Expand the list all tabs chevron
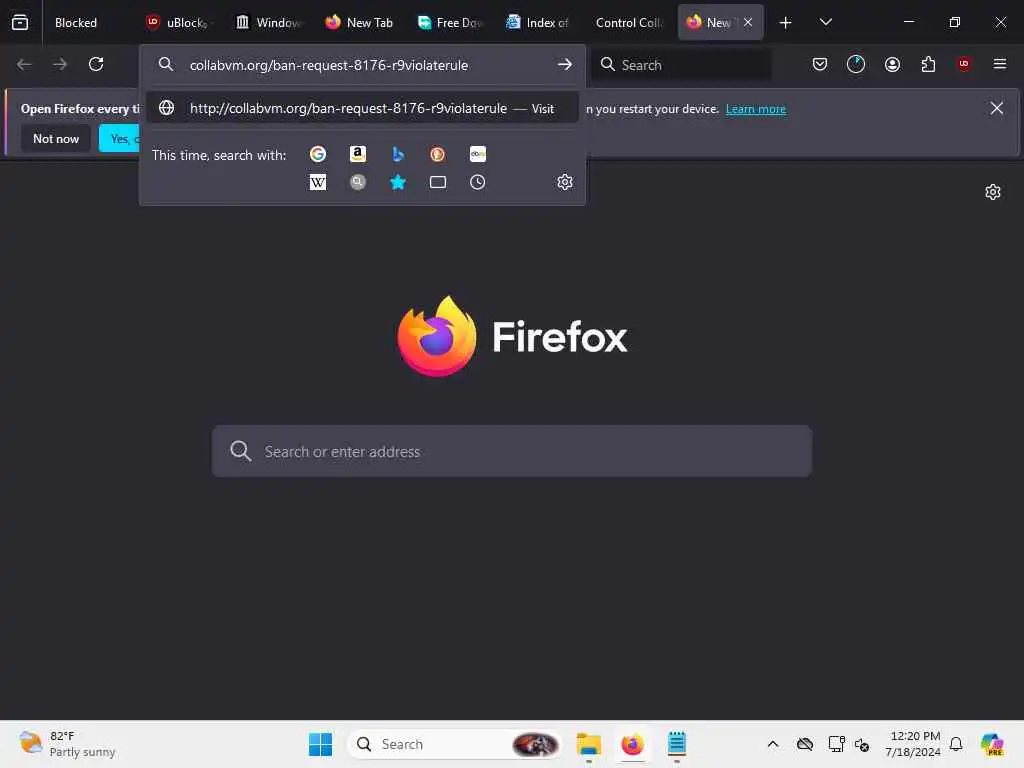 click(825, 22)
